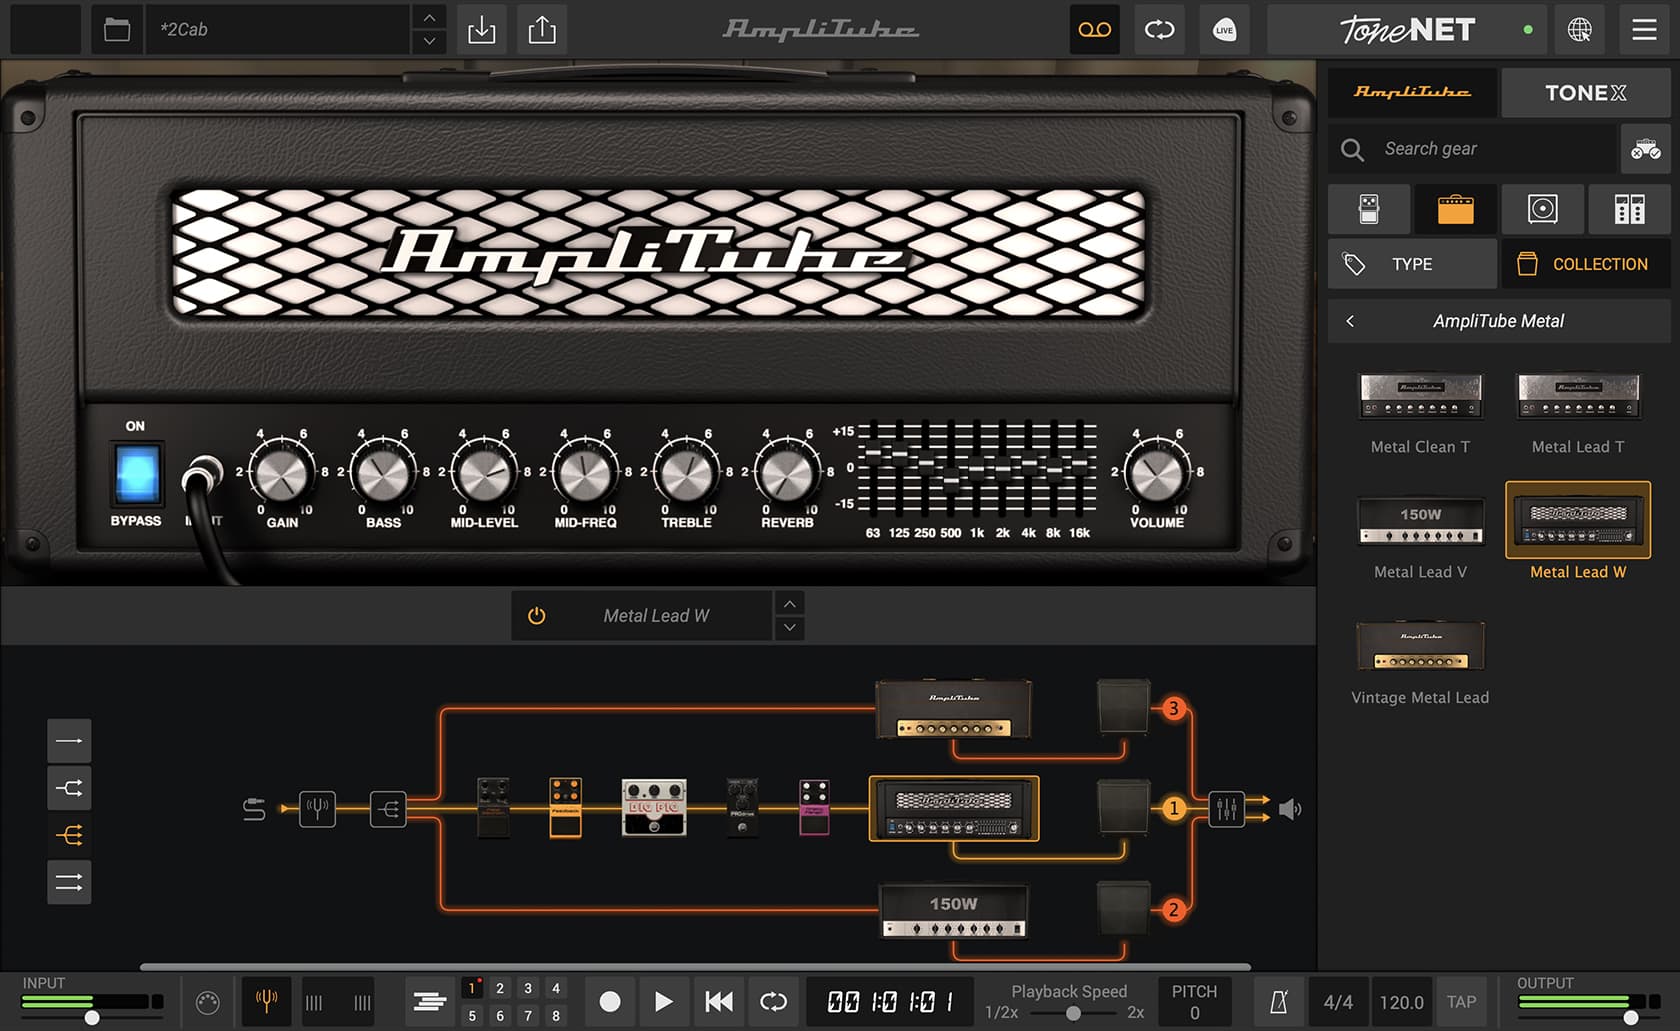1680x1031 pixels.
Task: Open the preset folder browser
Action: [x=117, y=30]
